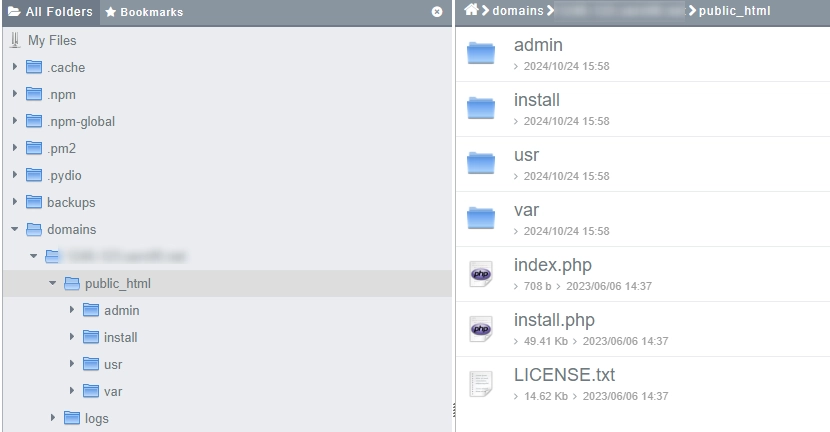Expand the logs folder tree node
Viewport: 830px width, 432px height.
click(x=53, y=418)
